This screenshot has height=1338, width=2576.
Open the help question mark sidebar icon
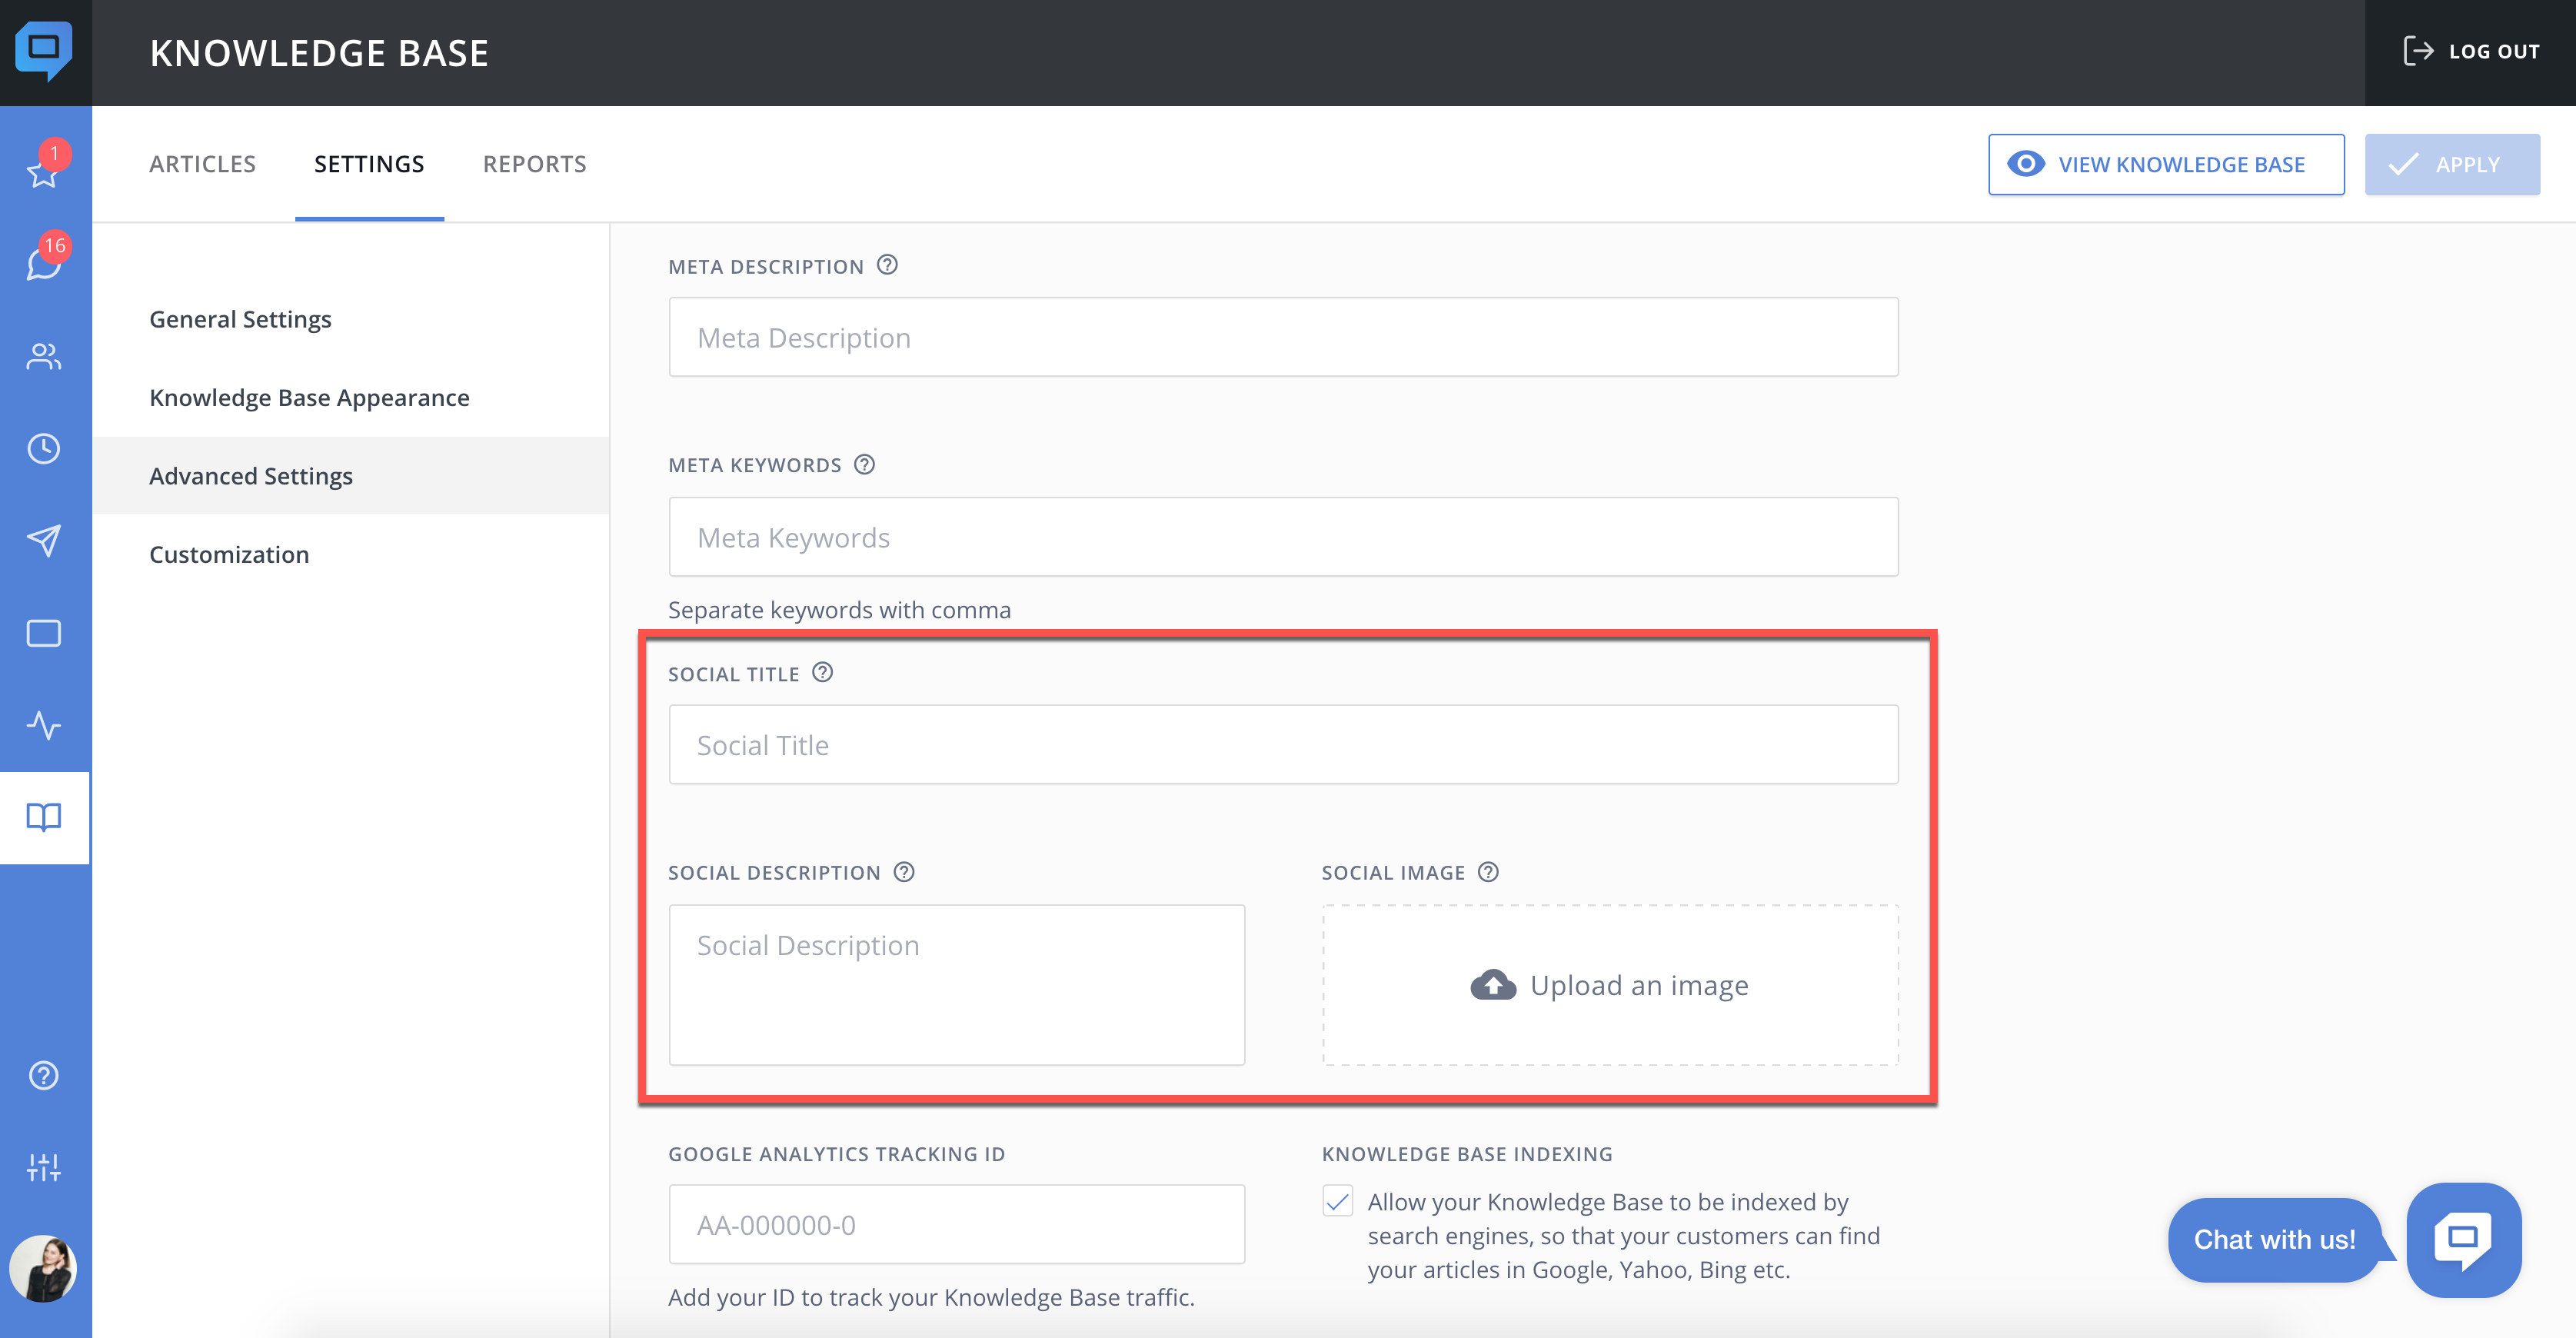pyautogui.click(x=44, y=1075)
